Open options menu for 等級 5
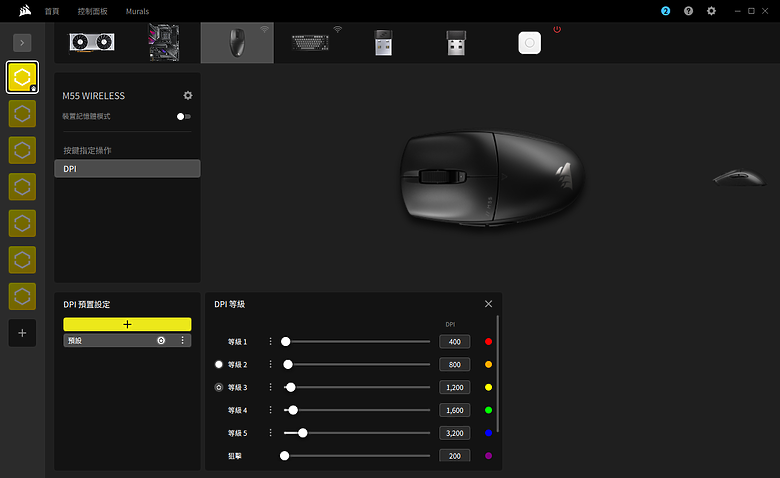The width and height of the screenshot is (780, 478). pyautogui.click(x=270, y=433)
